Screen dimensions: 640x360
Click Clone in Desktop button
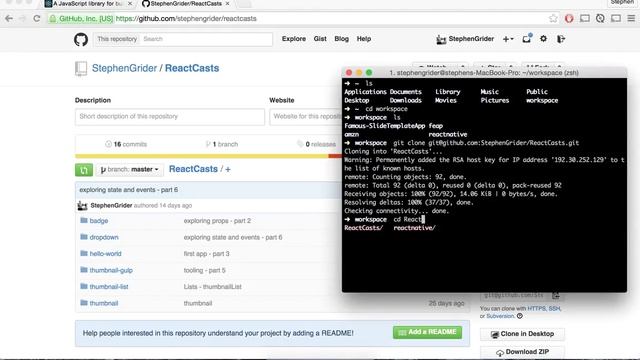(522, 334)
